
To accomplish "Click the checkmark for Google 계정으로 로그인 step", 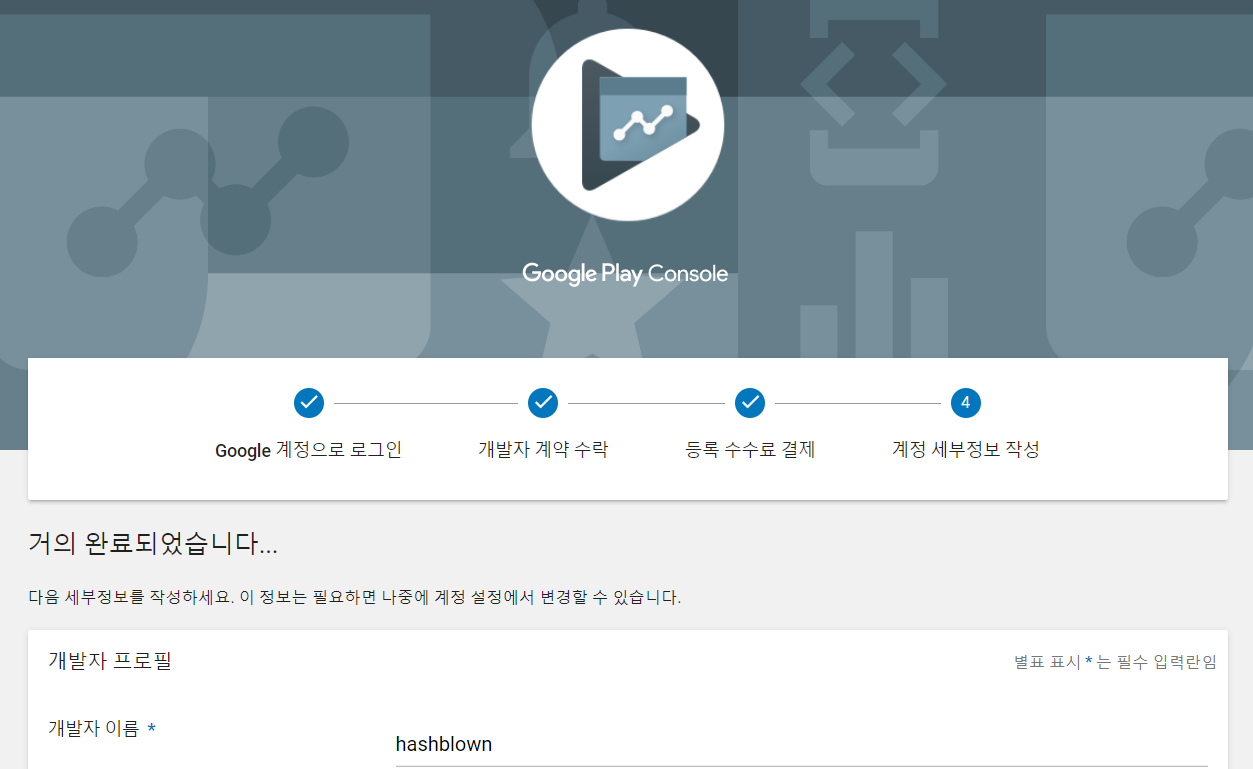I will pyautogui.click(x=309, y=403).
